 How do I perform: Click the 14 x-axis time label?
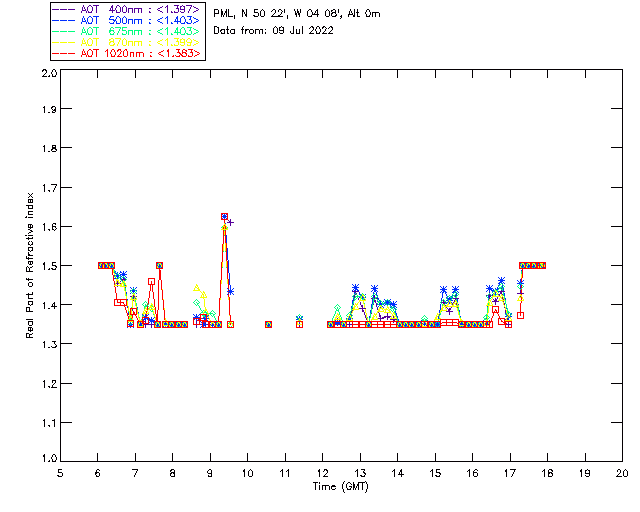point(398,473)
